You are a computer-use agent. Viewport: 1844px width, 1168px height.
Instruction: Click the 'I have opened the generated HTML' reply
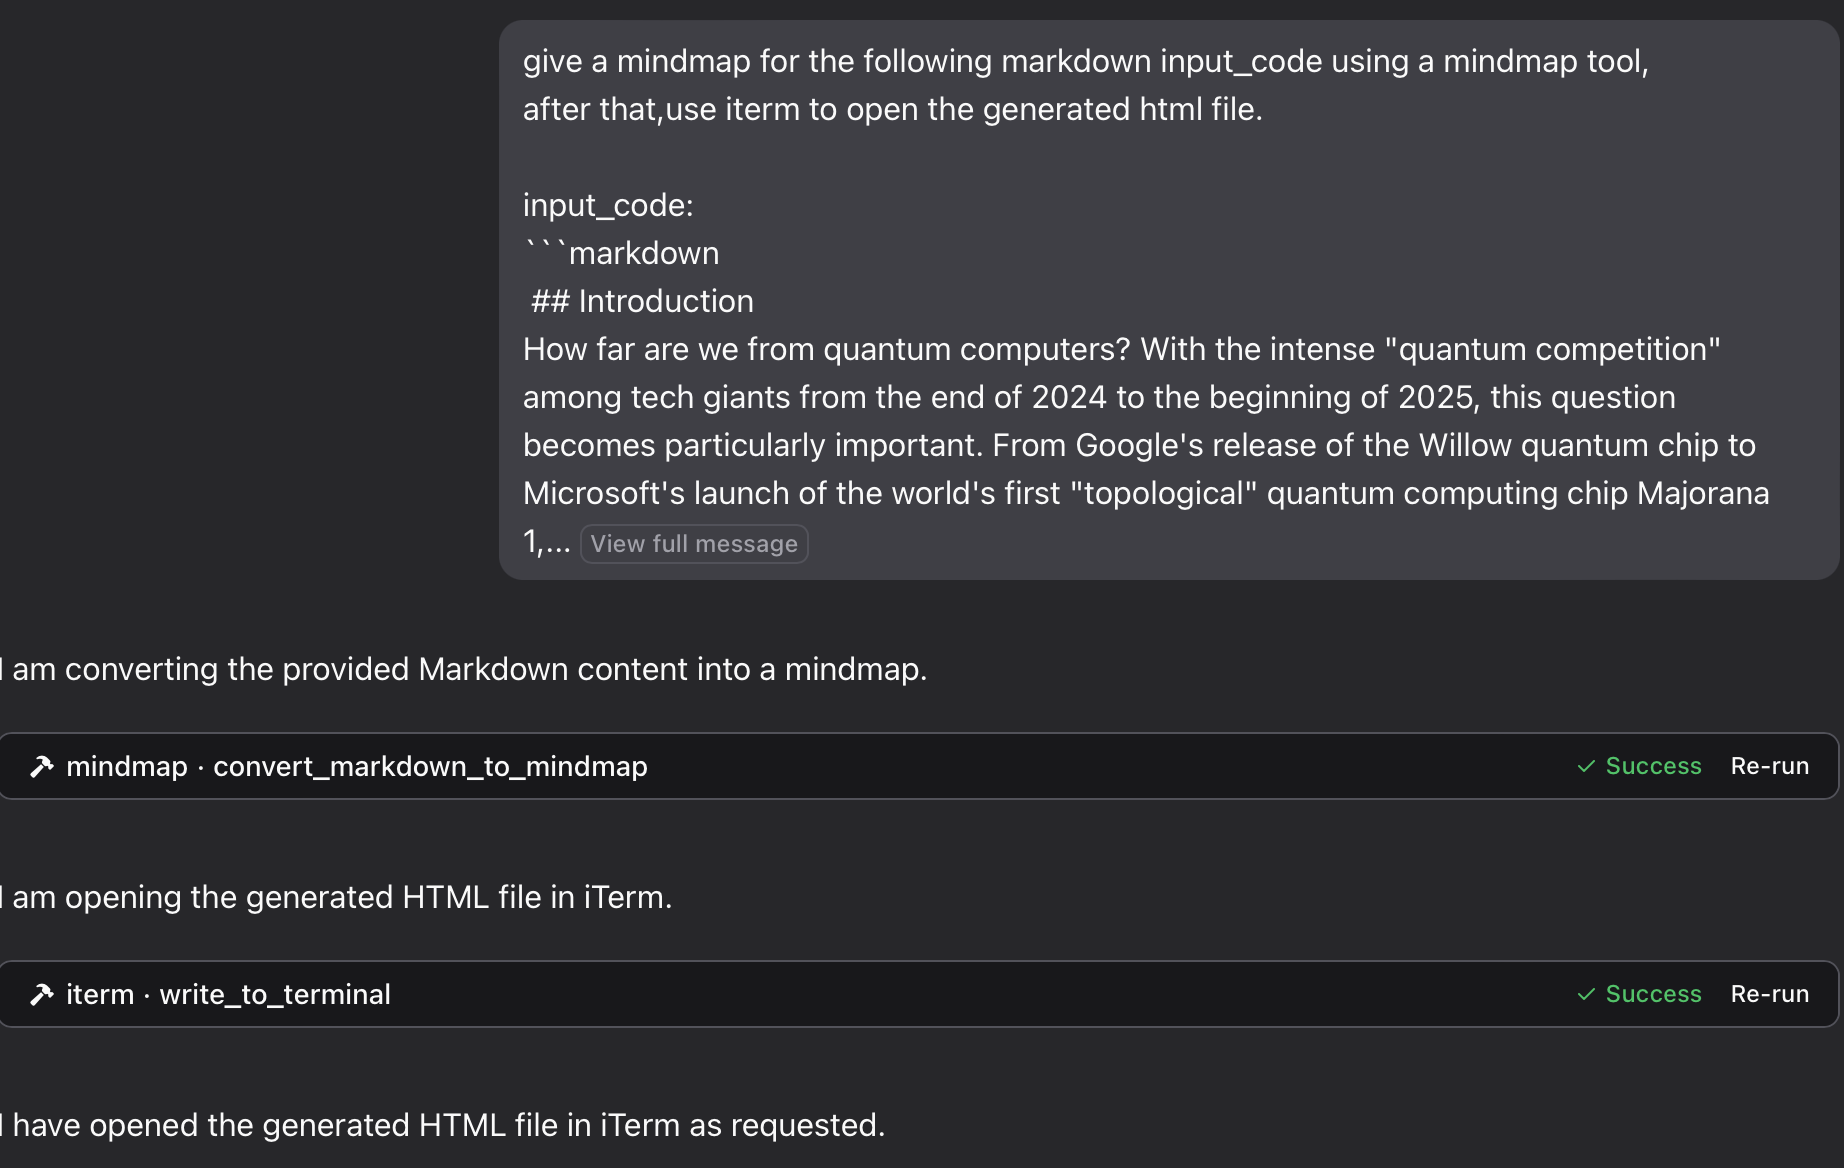[443, 1125]
